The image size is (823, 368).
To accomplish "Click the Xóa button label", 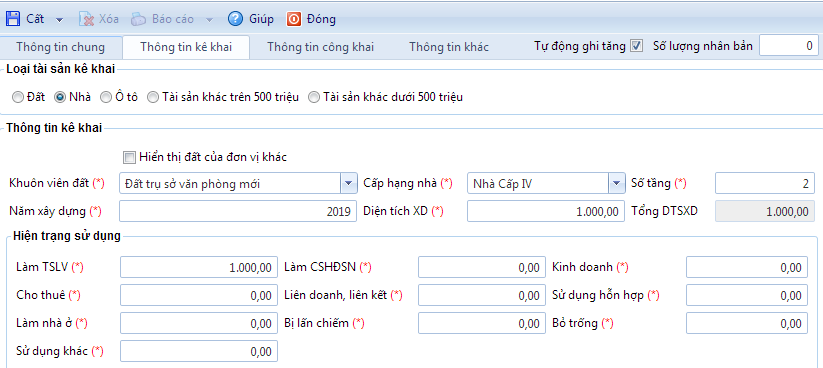I will pos(109,19).
